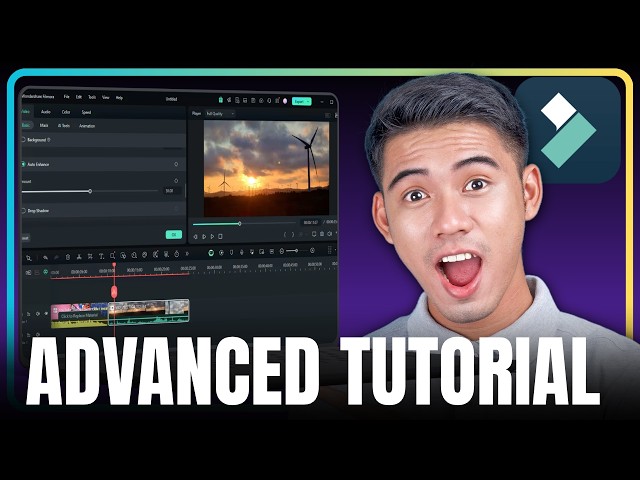Click the timeline zoom slider handle
The image size is (640, 480).
tap(296, 251)
